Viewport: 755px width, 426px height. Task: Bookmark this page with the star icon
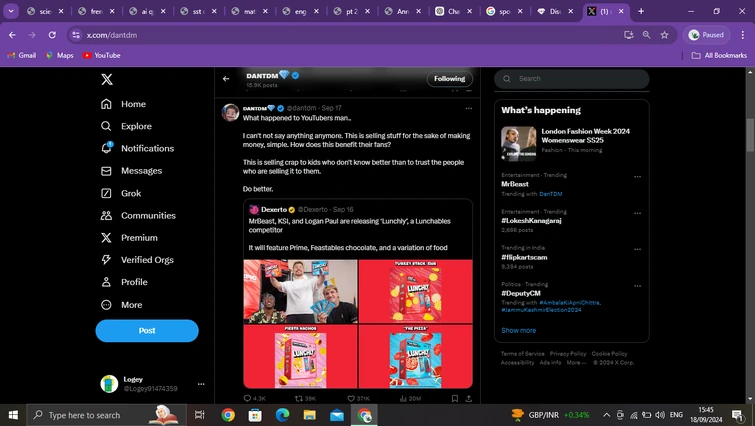coord(664,35)
